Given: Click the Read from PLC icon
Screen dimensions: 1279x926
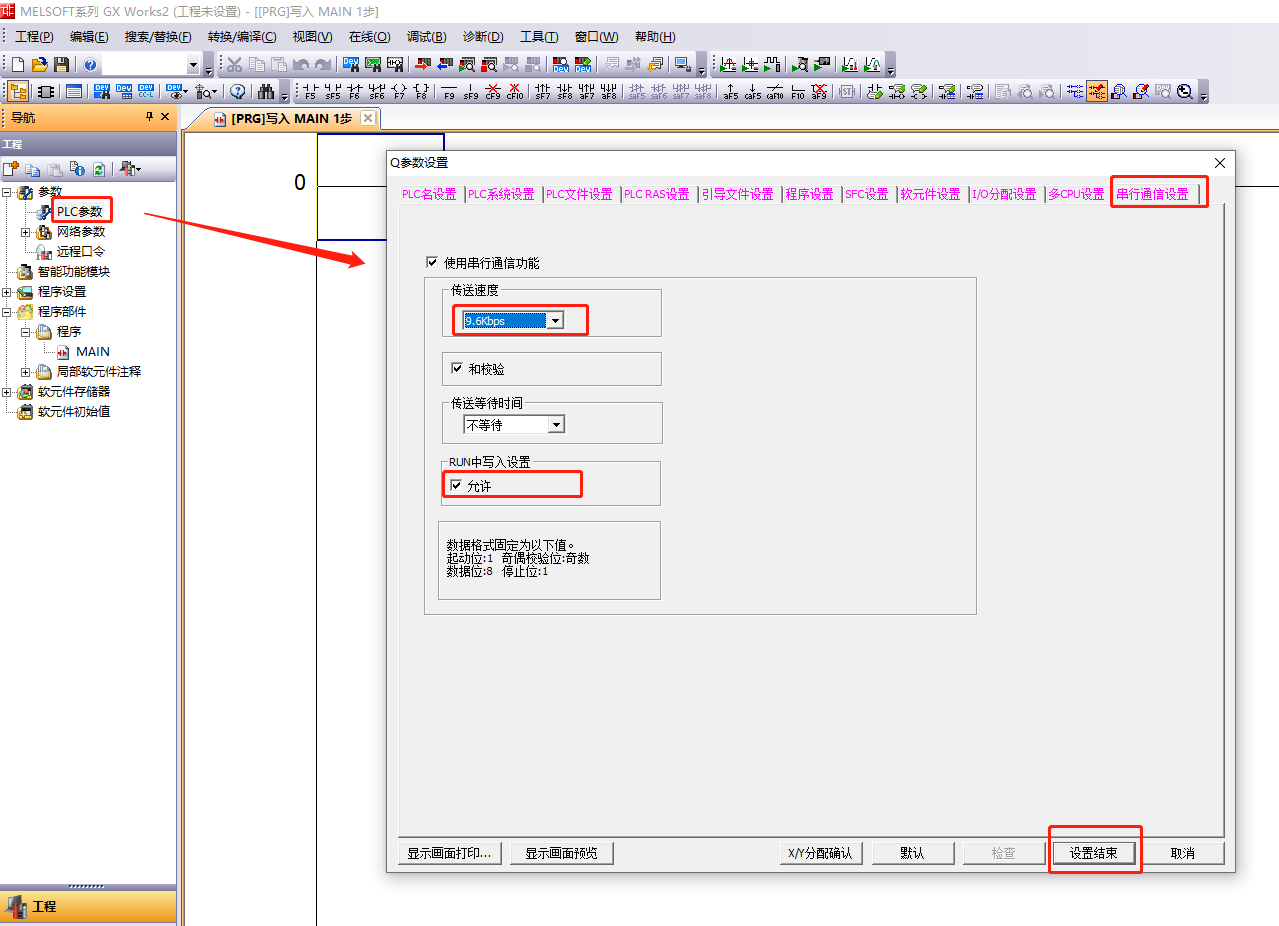Looking at the screenshot, I should pyautogui.click(x=444, y=65).
